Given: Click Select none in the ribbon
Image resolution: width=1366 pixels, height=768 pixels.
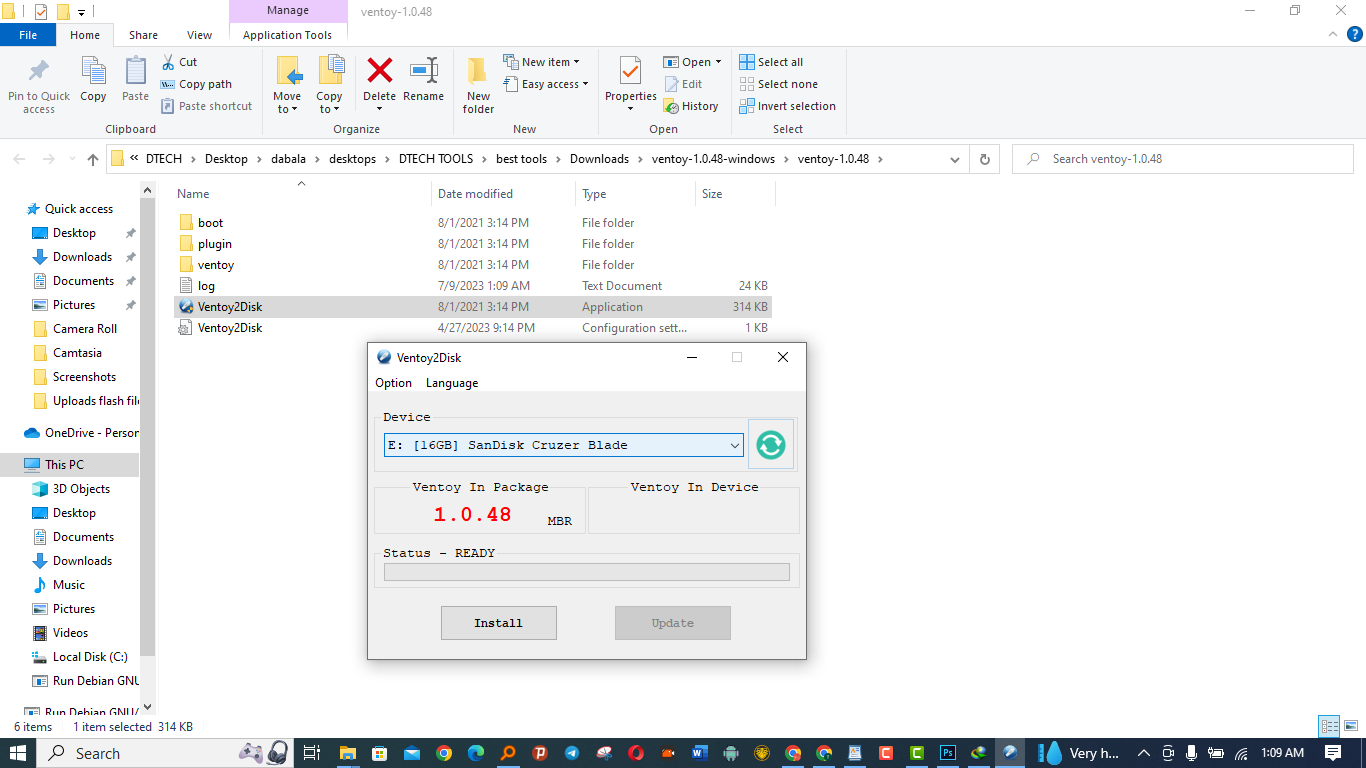Looking at the screenshot, I should (x=778, y=84).
